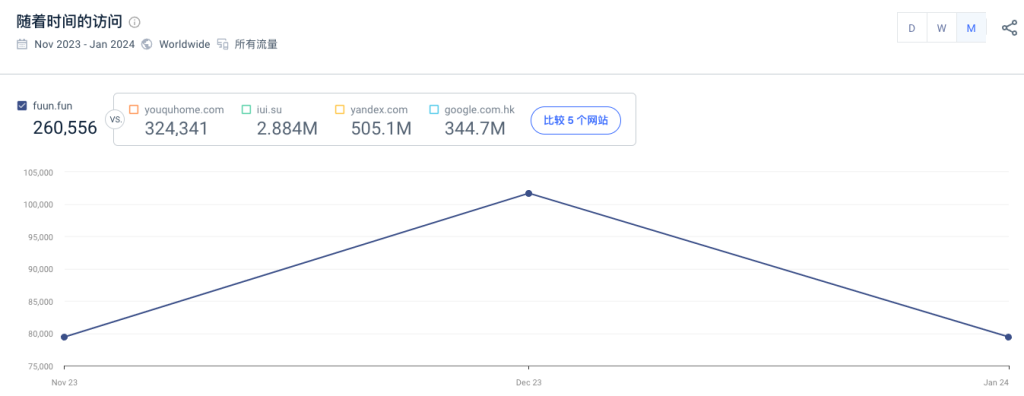
Task: Click the 所有流量 traffic label
Action: tap(256, 44)
